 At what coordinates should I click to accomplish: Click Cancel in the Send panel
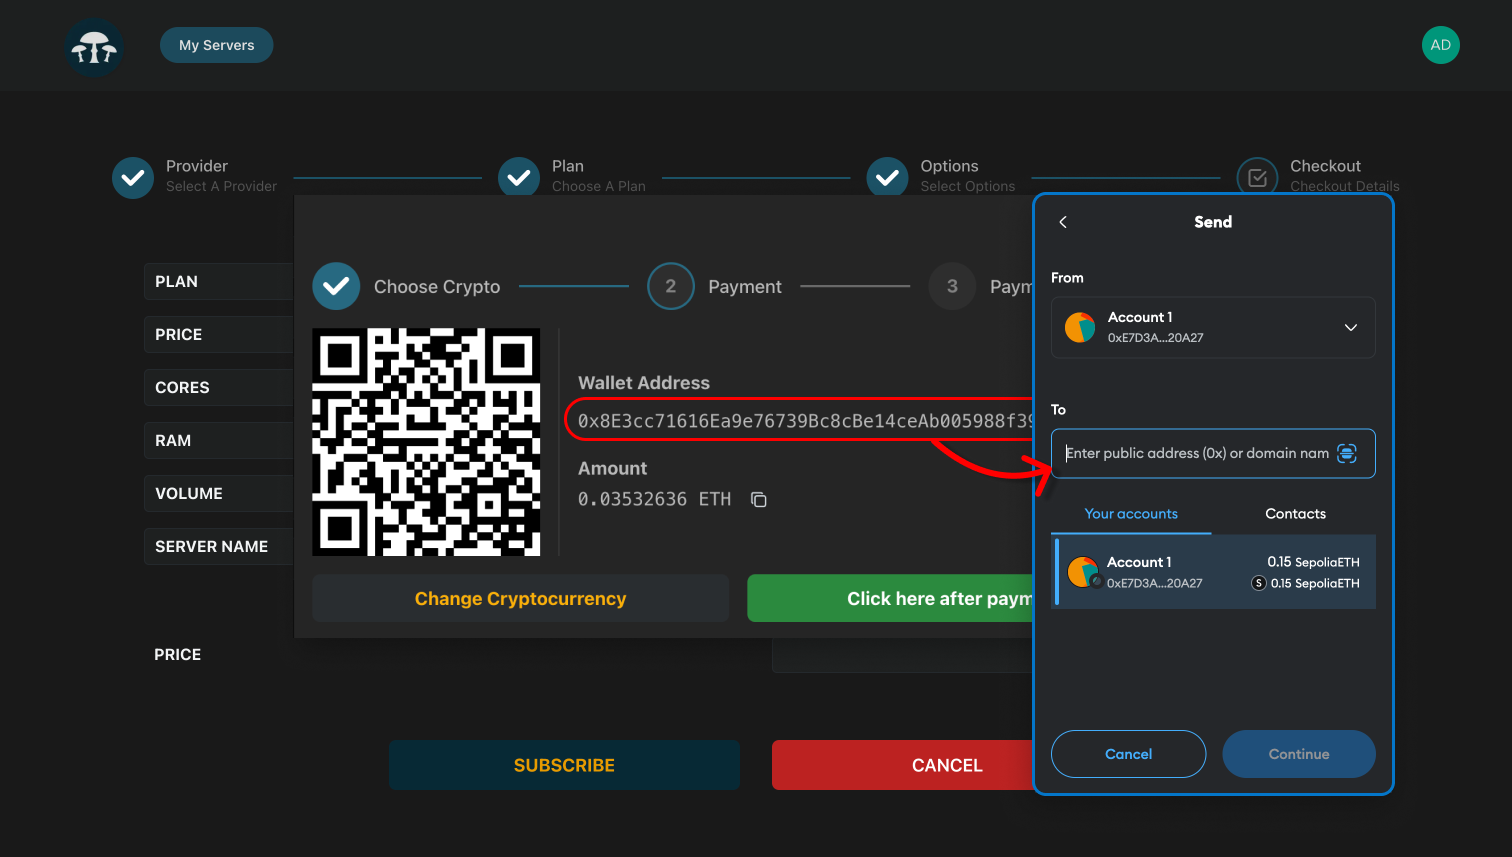1128,754
